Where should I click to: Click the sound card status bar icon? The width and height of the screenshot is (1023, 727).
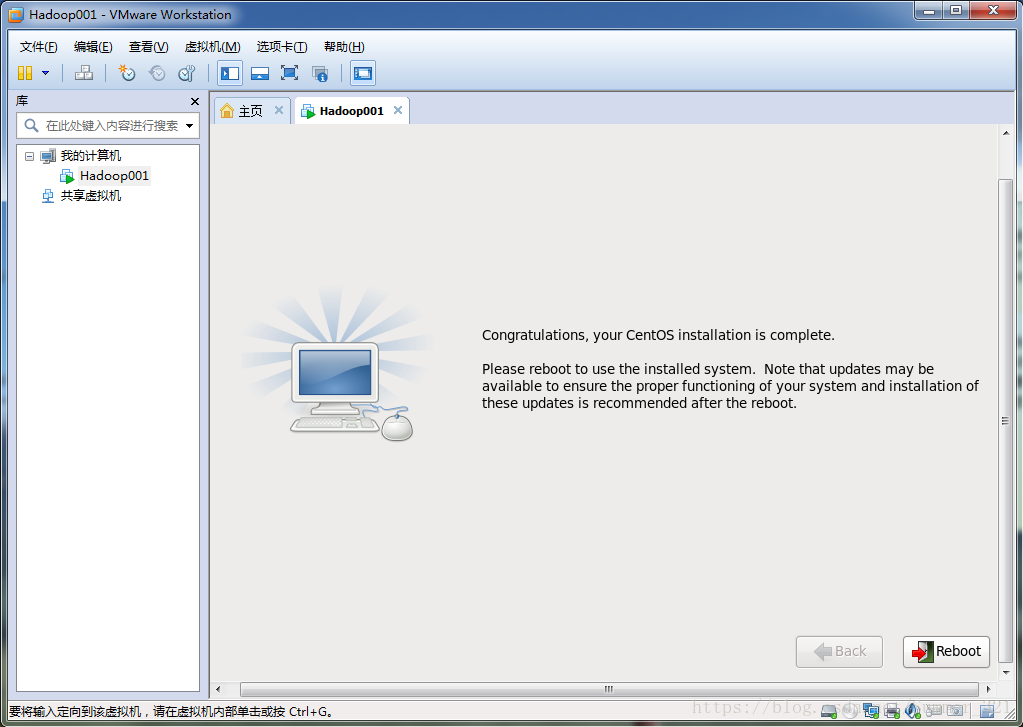click(x=913, y=711)
